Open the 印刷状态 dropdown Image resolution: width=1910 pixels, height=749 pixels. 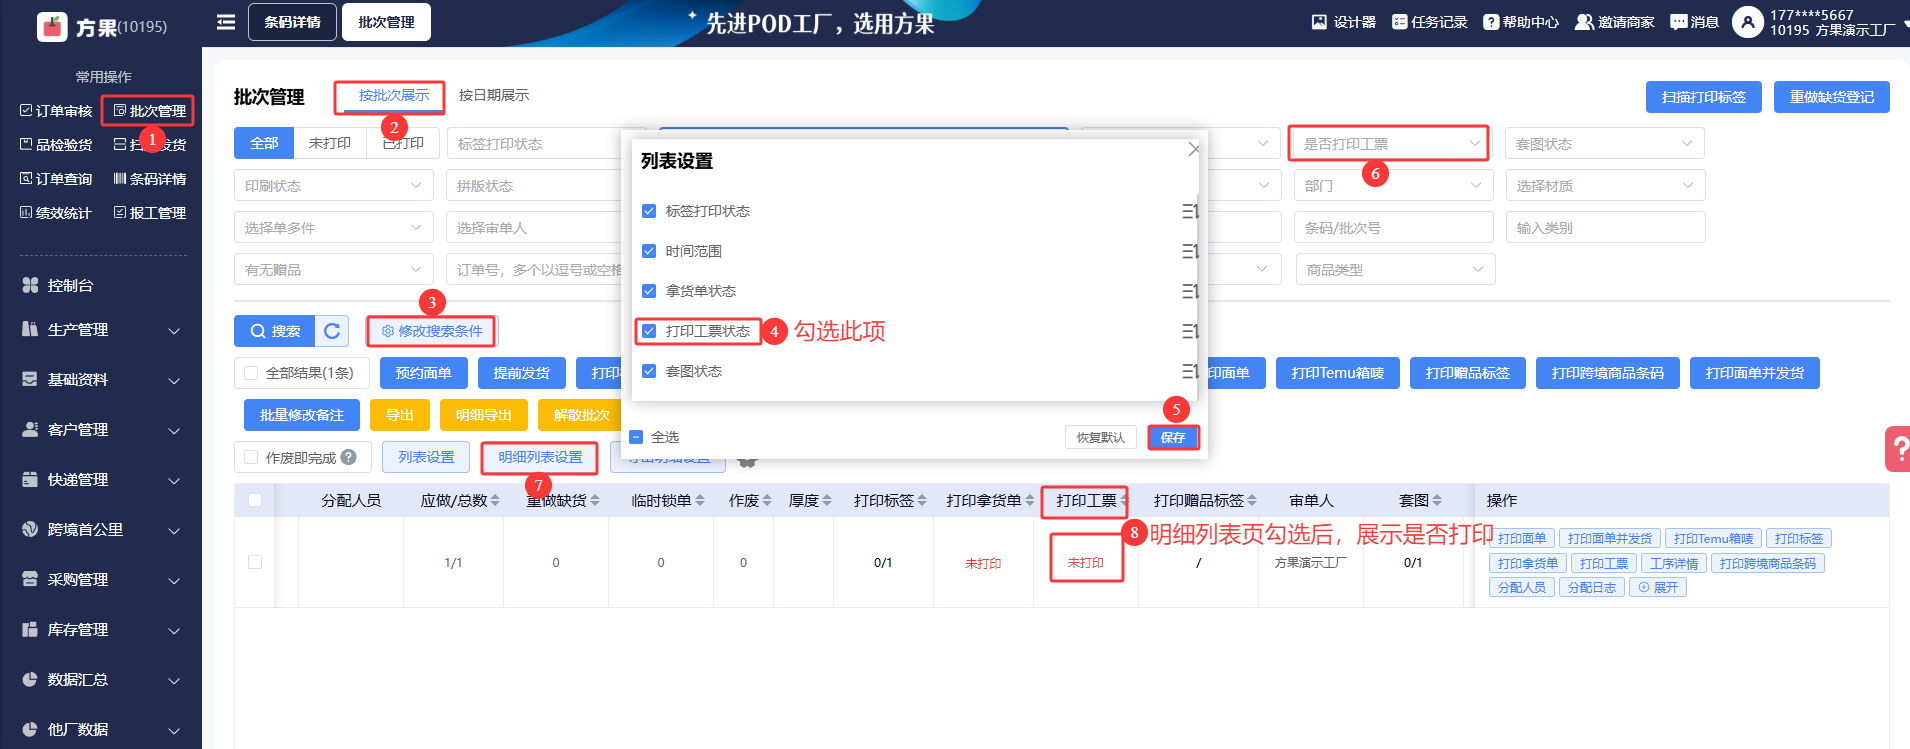pos(334,186)
